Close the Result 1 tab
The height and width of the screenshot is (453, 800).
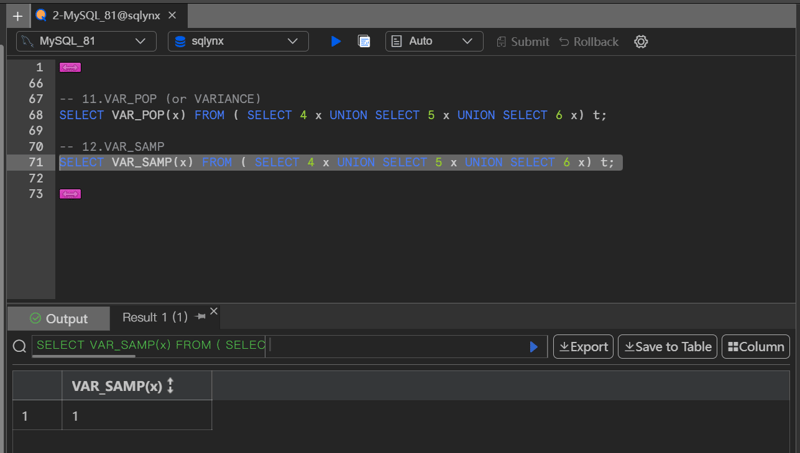[x=214, y=311]
